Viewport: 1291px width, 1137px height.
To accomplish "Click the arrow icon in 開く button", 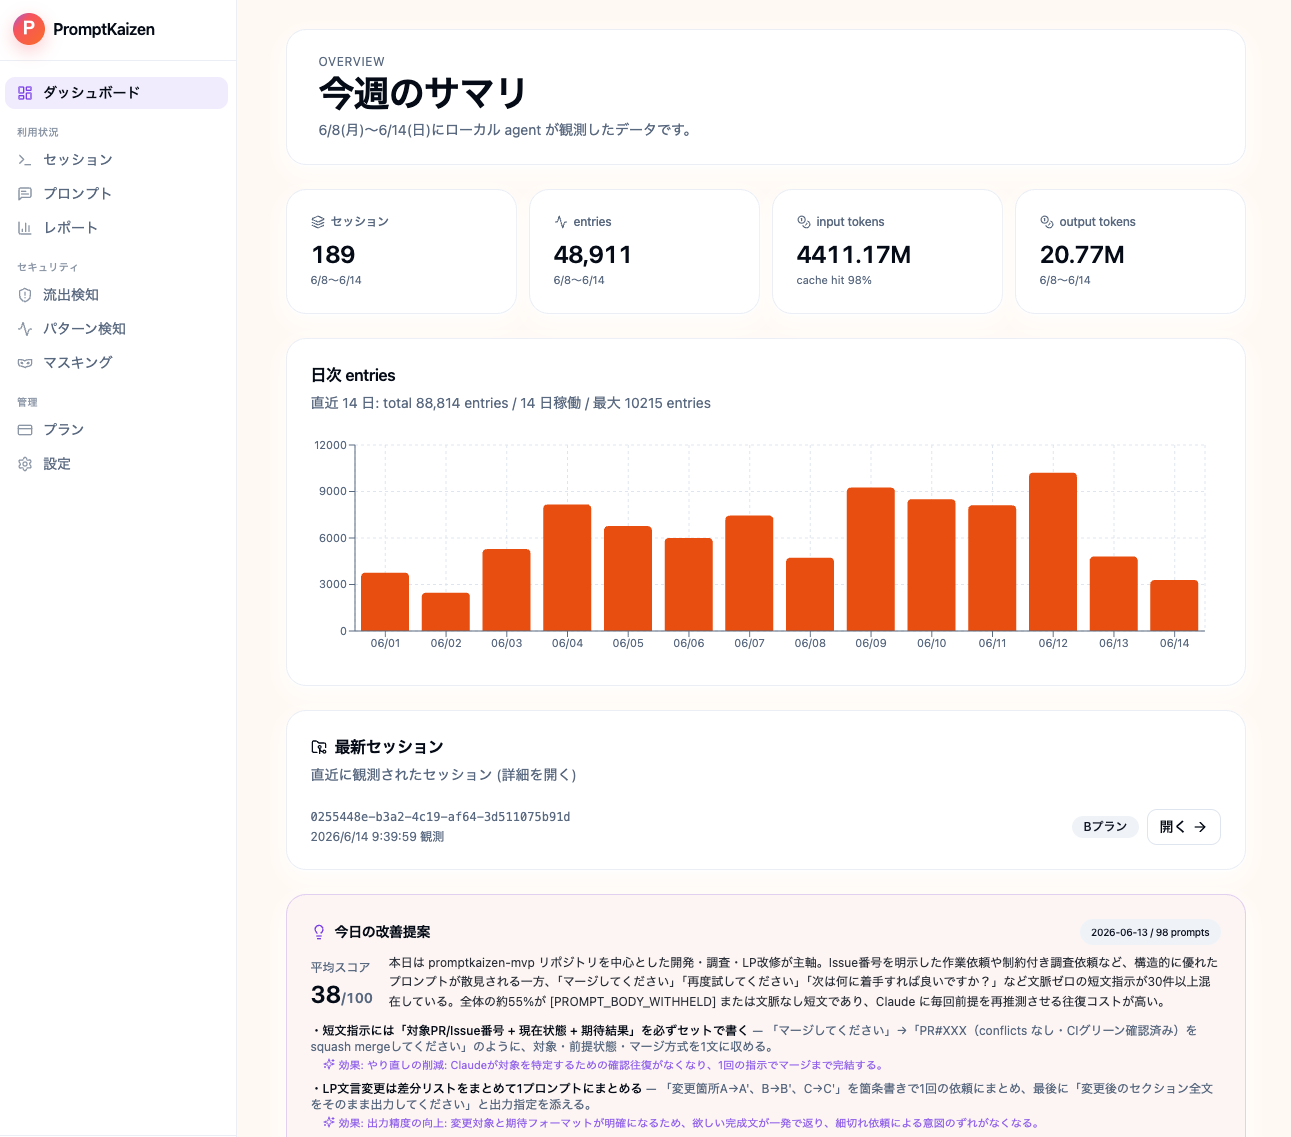I will [x=1200, y=827].
